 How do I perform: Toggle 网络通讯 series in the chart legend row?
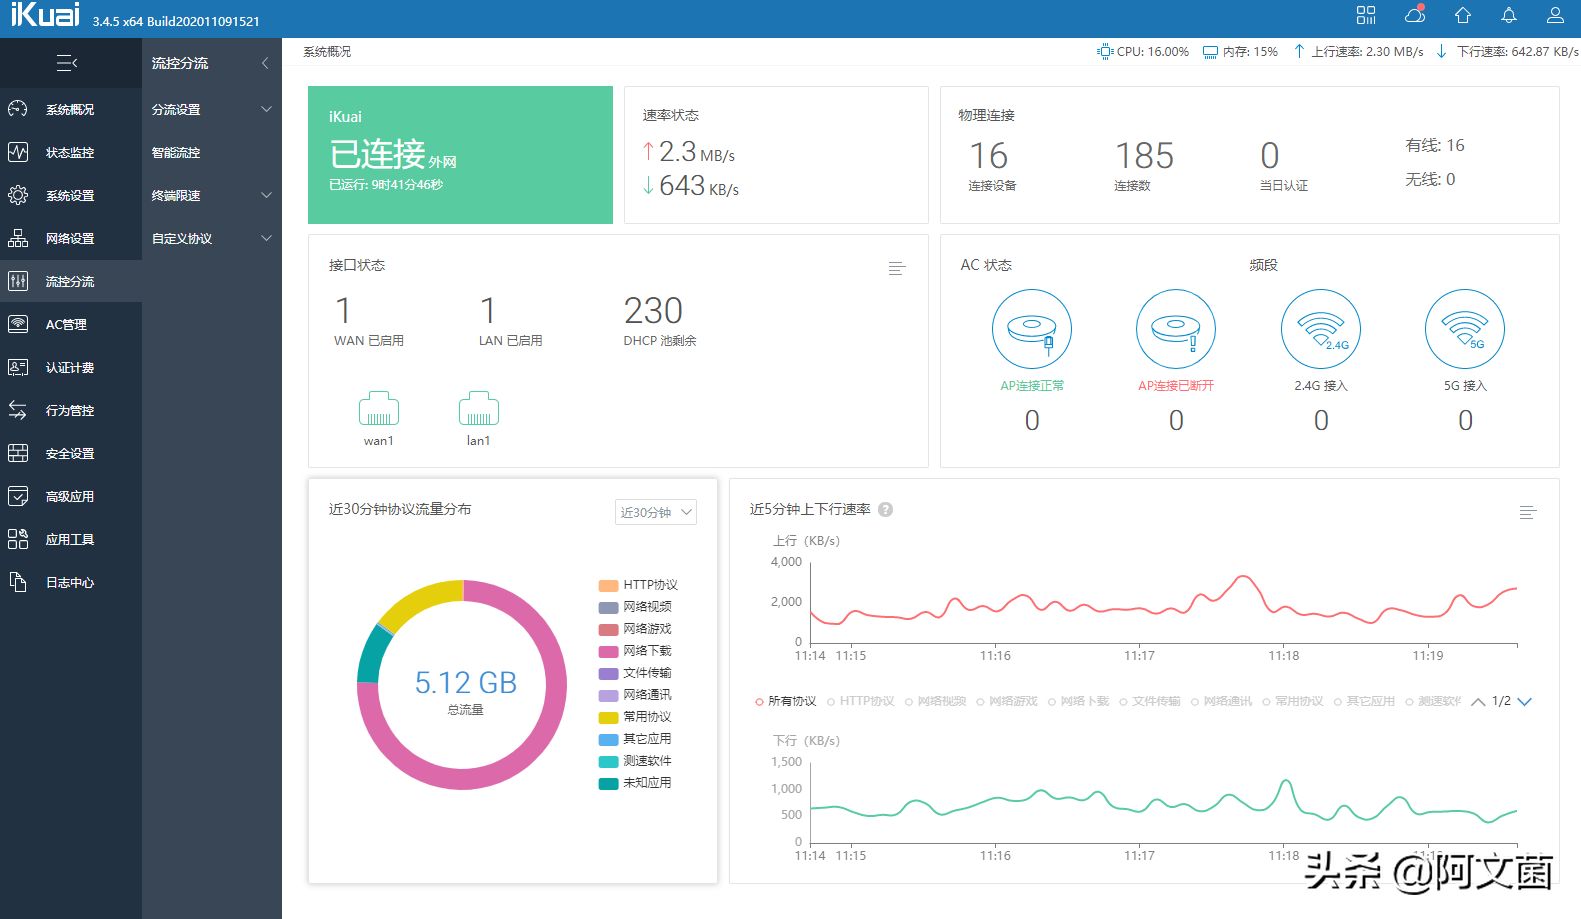coord(1222,701)
